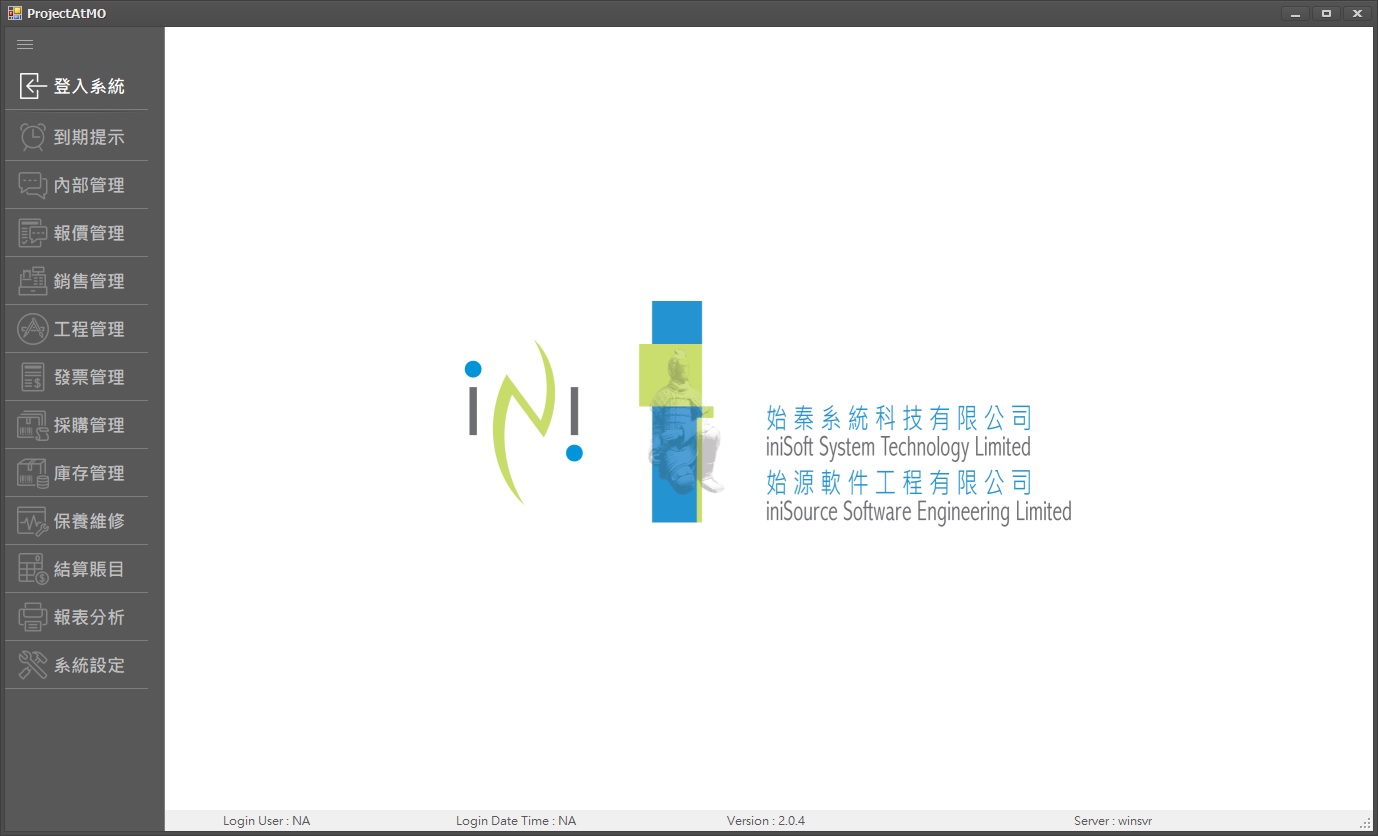Close the ProjectAtMO window

pos(1357,13)
